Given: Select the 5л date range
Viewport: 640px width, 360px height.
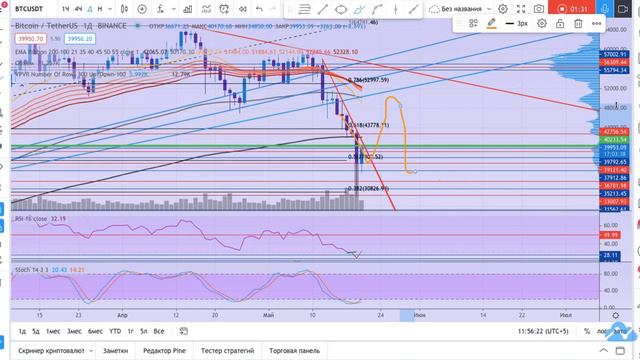Looking at the screenshot, I should [144, 331].
